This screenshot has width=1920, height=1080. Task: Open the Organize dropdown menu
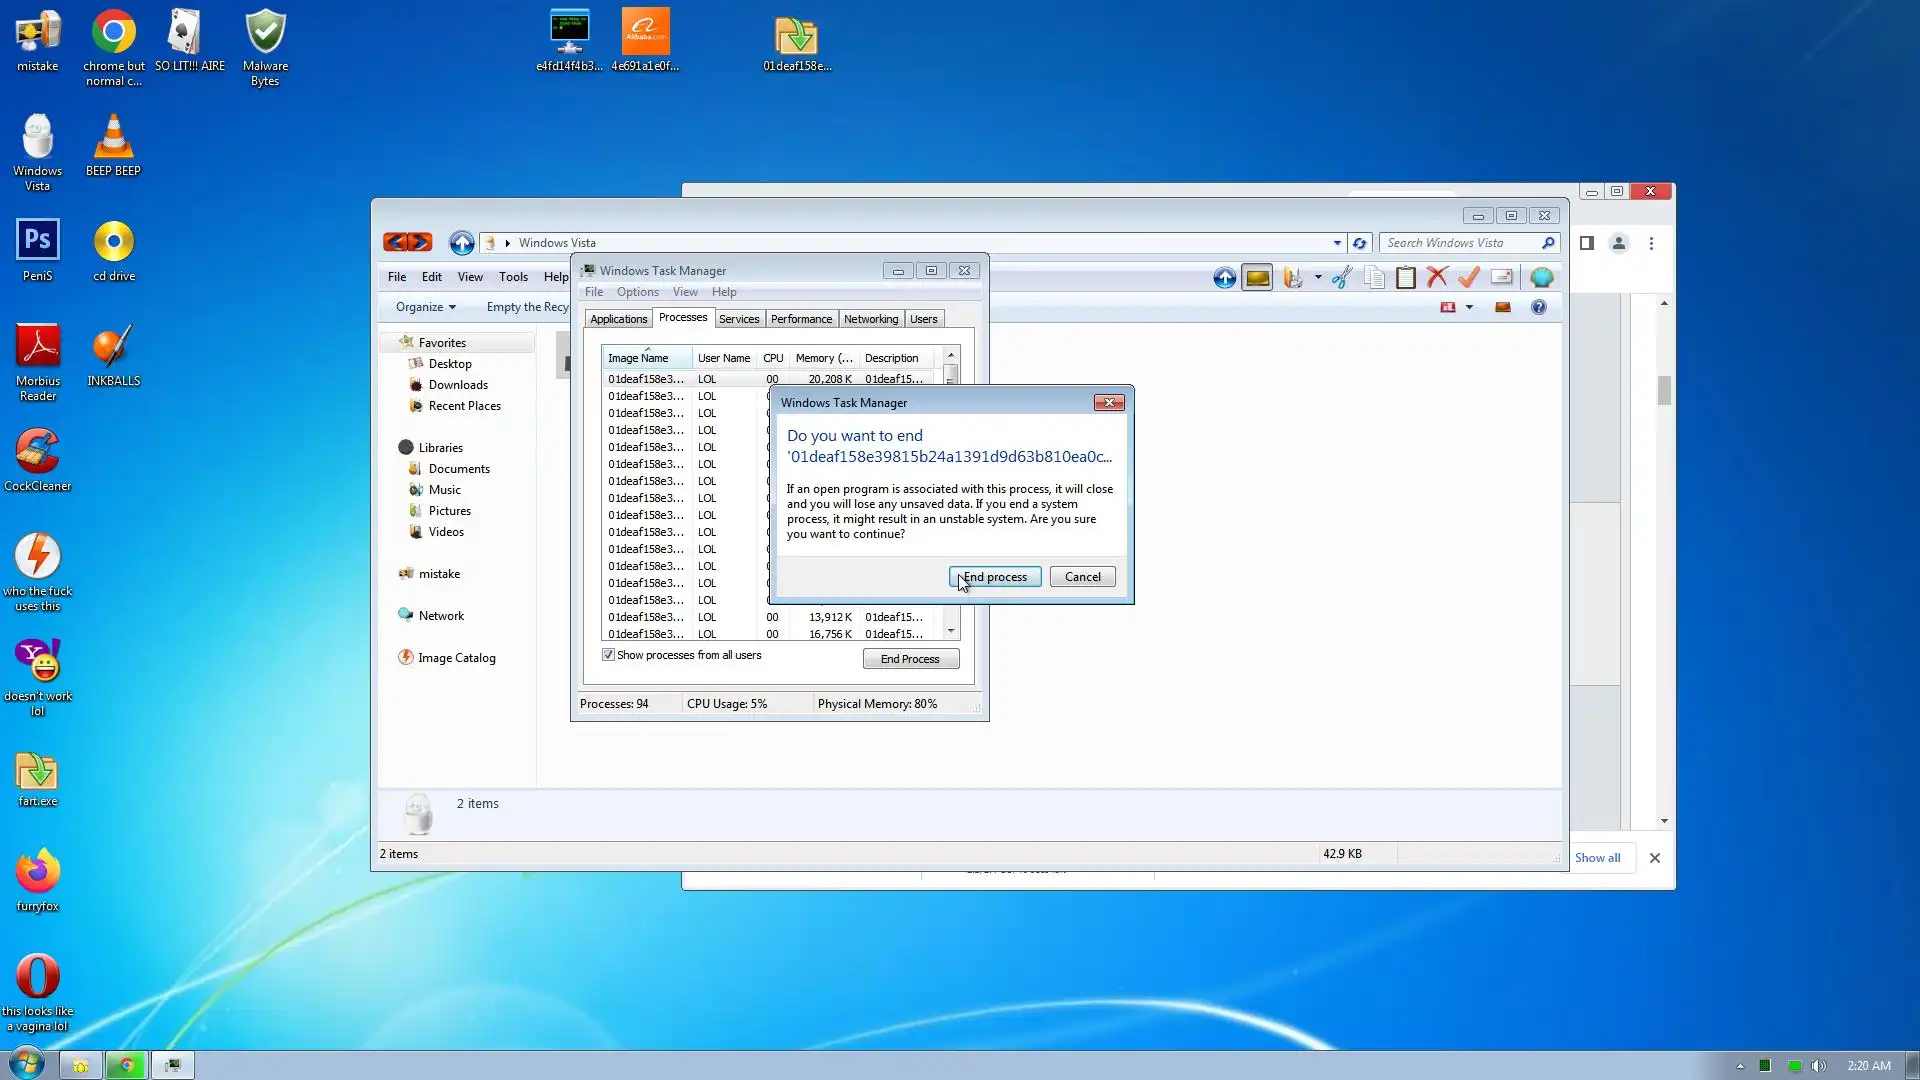click(x=425, y=307)
